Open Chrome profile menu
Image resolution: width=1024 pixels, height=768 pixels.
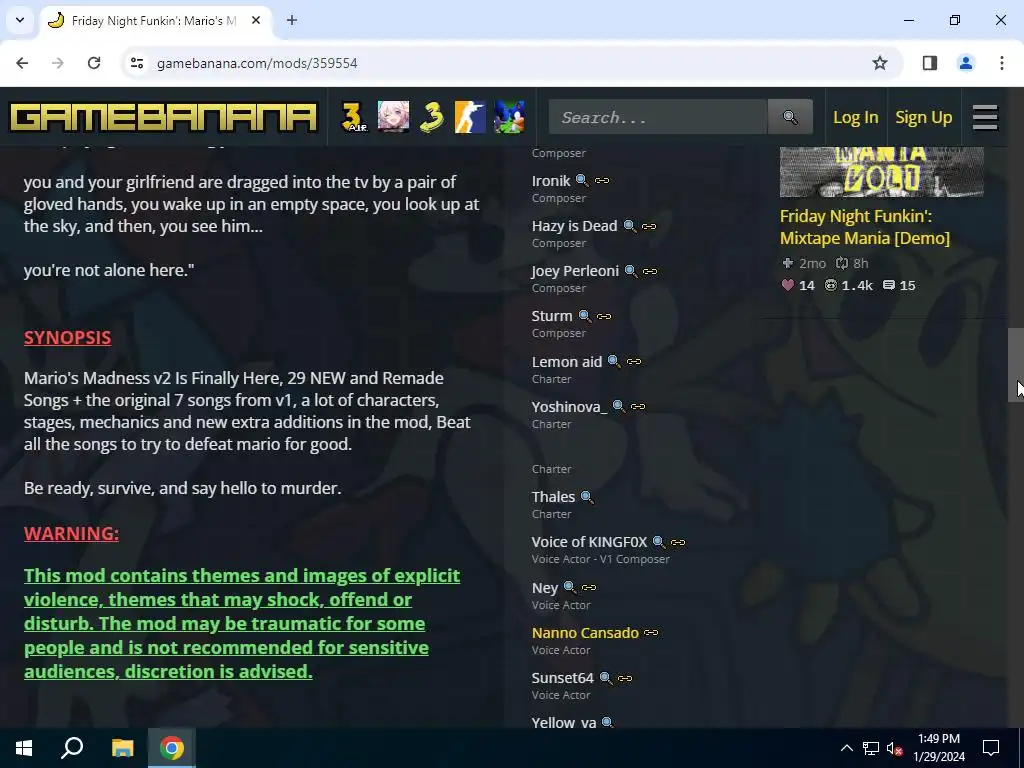point(966,63)
